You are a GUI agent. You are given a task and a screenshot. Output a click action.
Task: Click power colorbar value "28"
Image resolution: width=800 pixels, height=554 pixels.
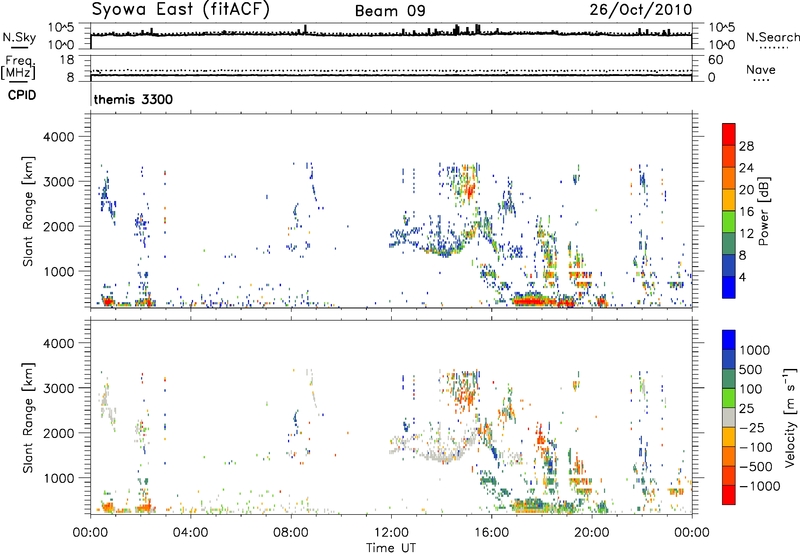746,146
